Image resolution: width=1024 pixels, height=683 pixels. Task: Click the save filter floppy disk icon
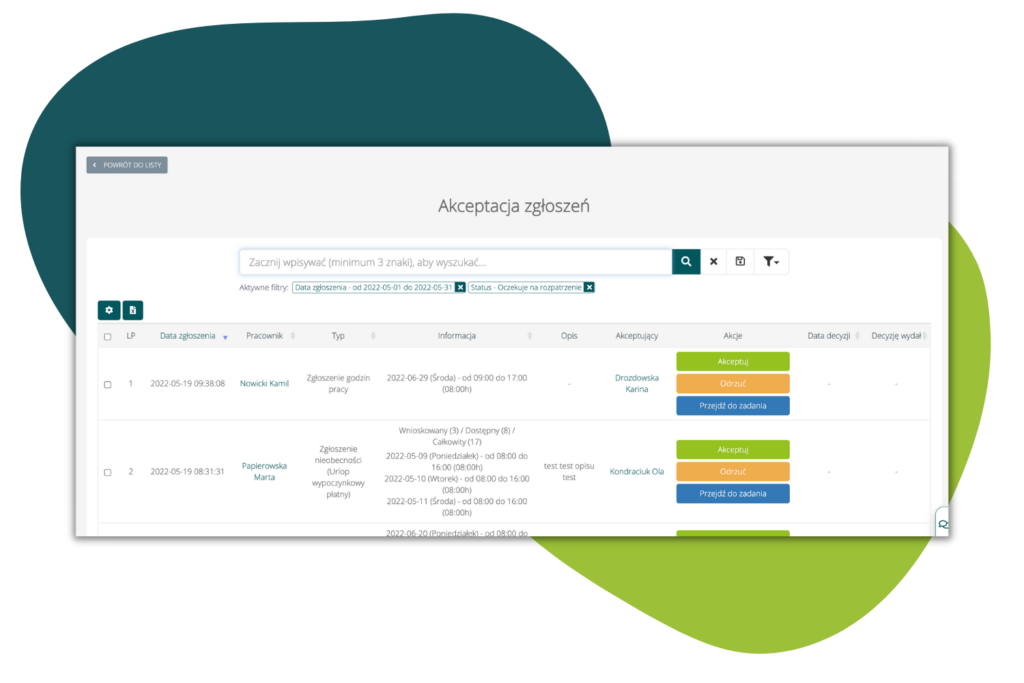coord(740,261)
